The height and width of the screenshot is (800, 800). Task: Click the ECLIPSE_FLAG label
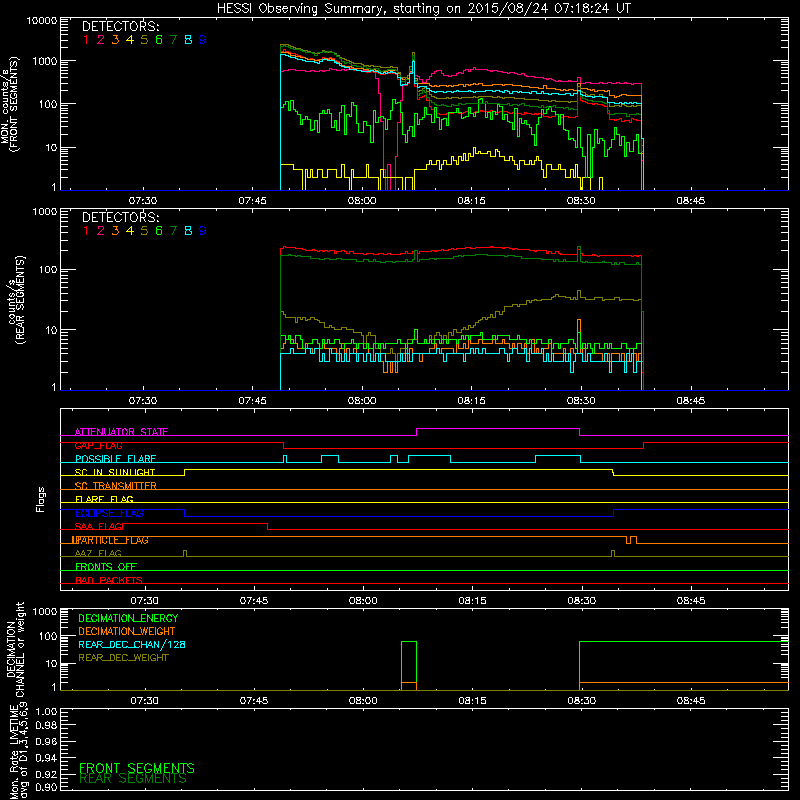109,513
